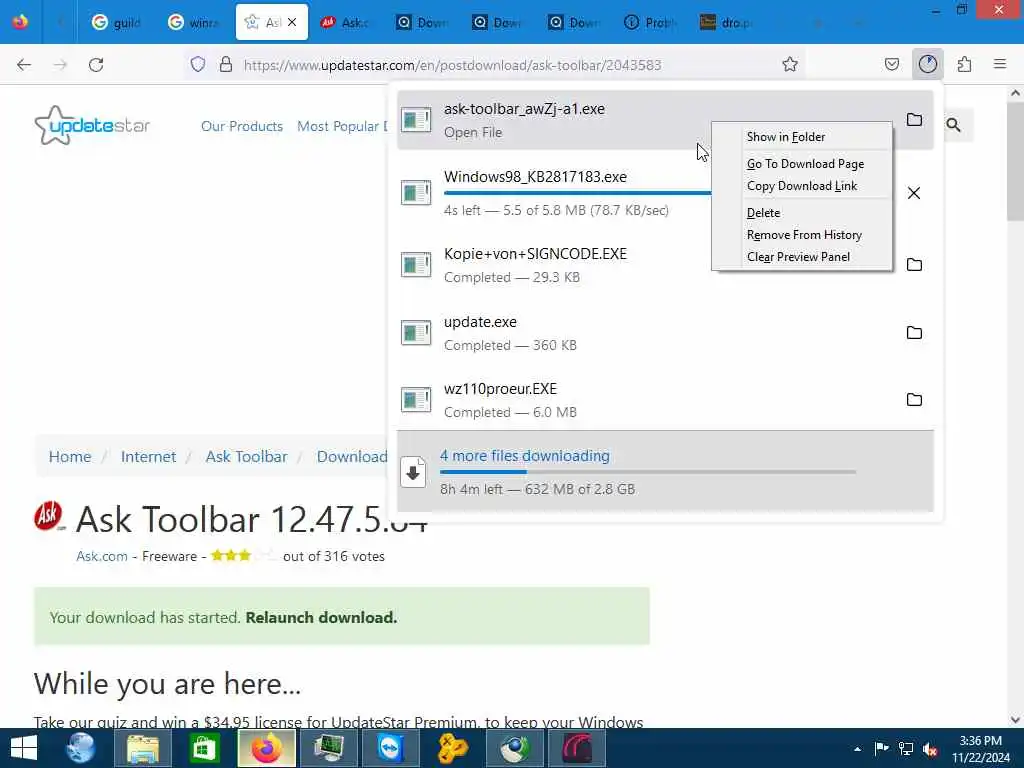Viewport: 1024px width, 768px height.
Task: Show hidden tray icons arrow
Action: (857, 749)
